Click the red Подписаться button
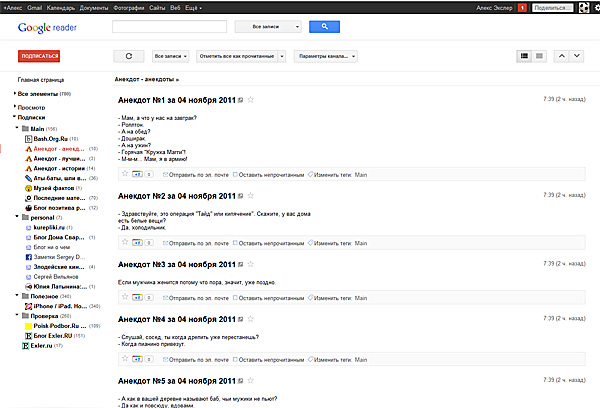The height and width of the screenshot is (408, 600). click(x=38, y=56)
